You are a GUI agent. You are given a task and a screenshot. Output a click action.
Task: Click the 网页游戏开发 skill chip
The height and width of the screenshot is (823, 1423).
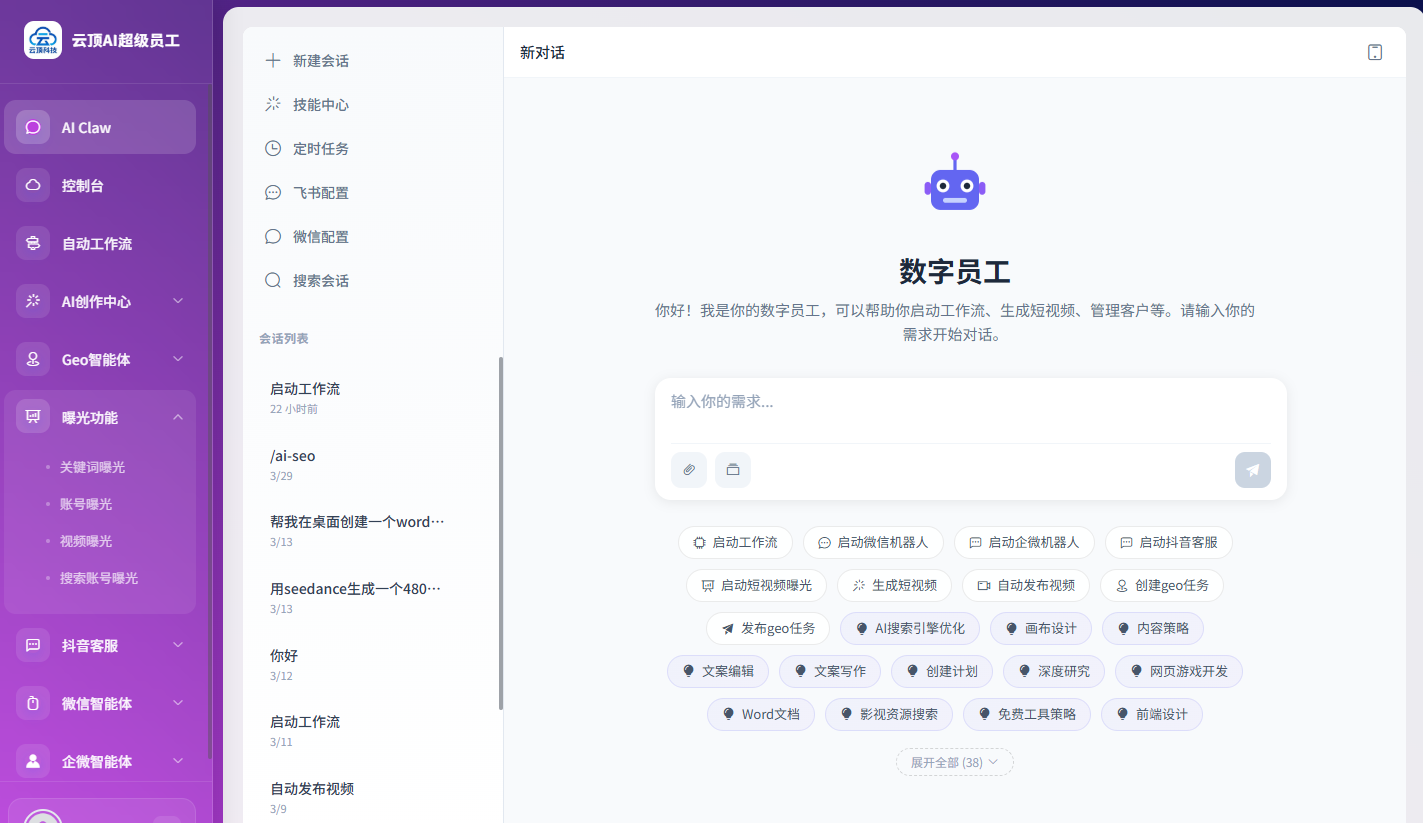pyautogui.click(x=1179, y=671)
